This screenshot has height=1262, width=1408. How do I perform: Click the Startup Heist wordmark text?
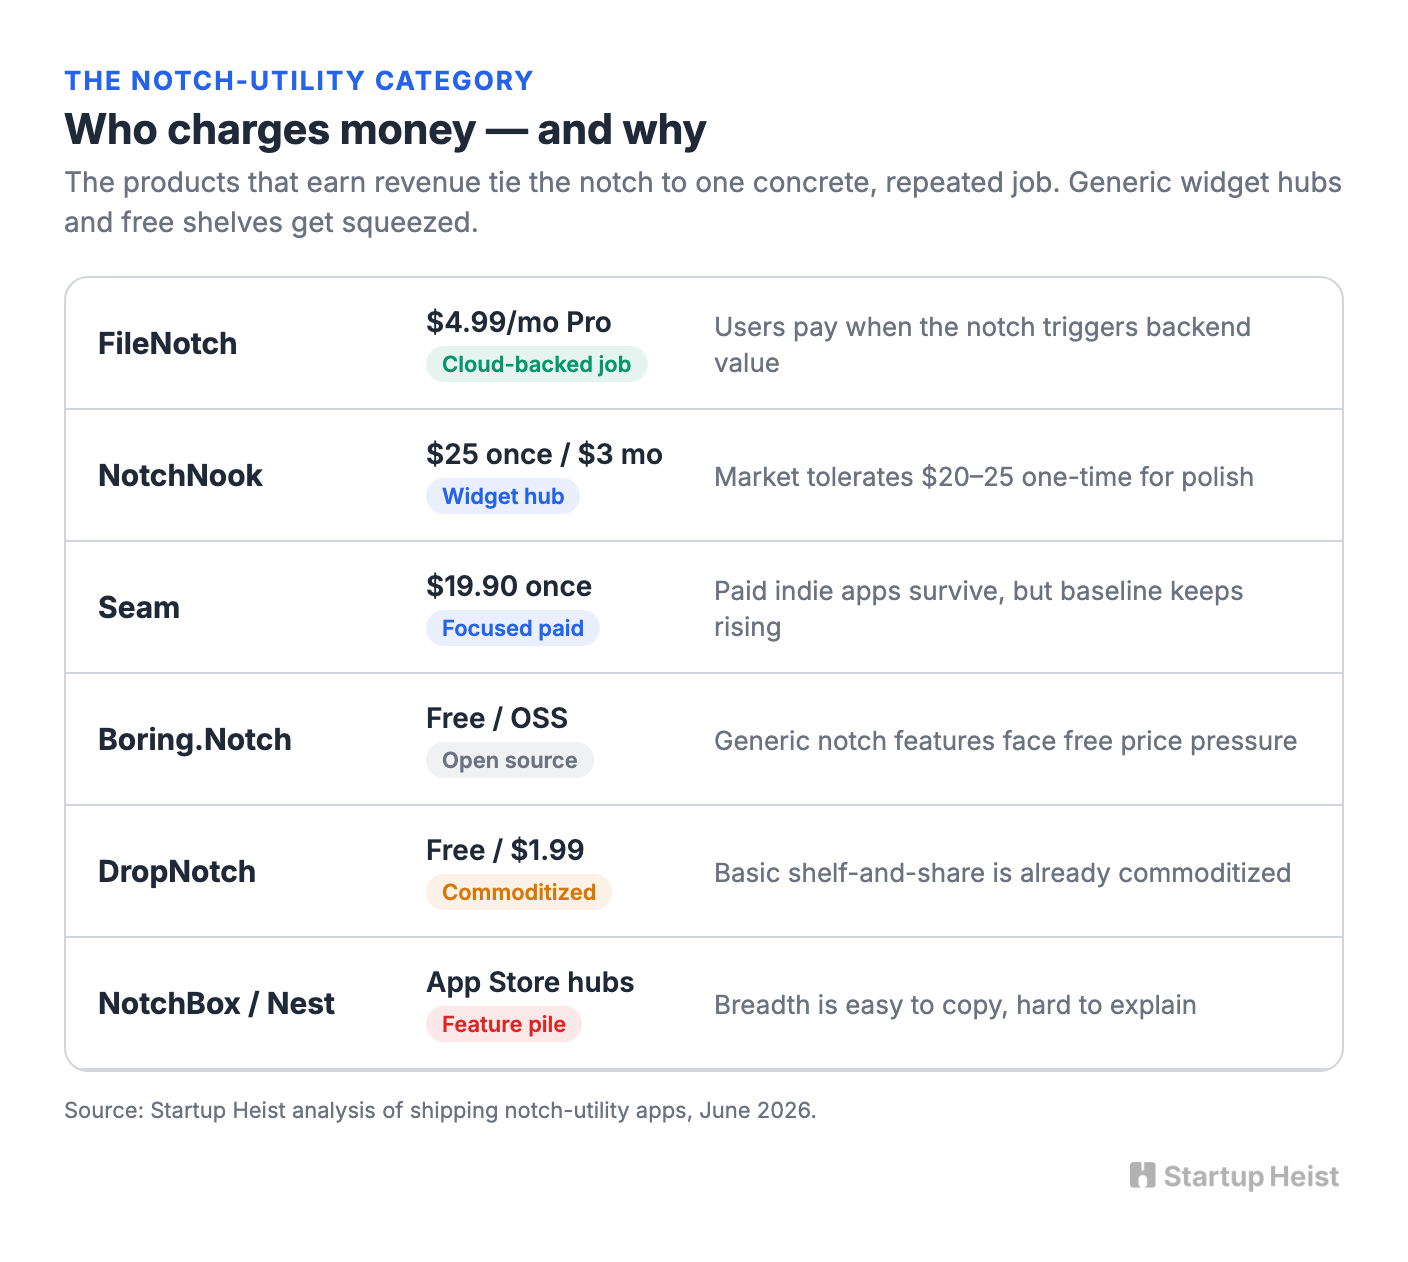(1251, 1176)
